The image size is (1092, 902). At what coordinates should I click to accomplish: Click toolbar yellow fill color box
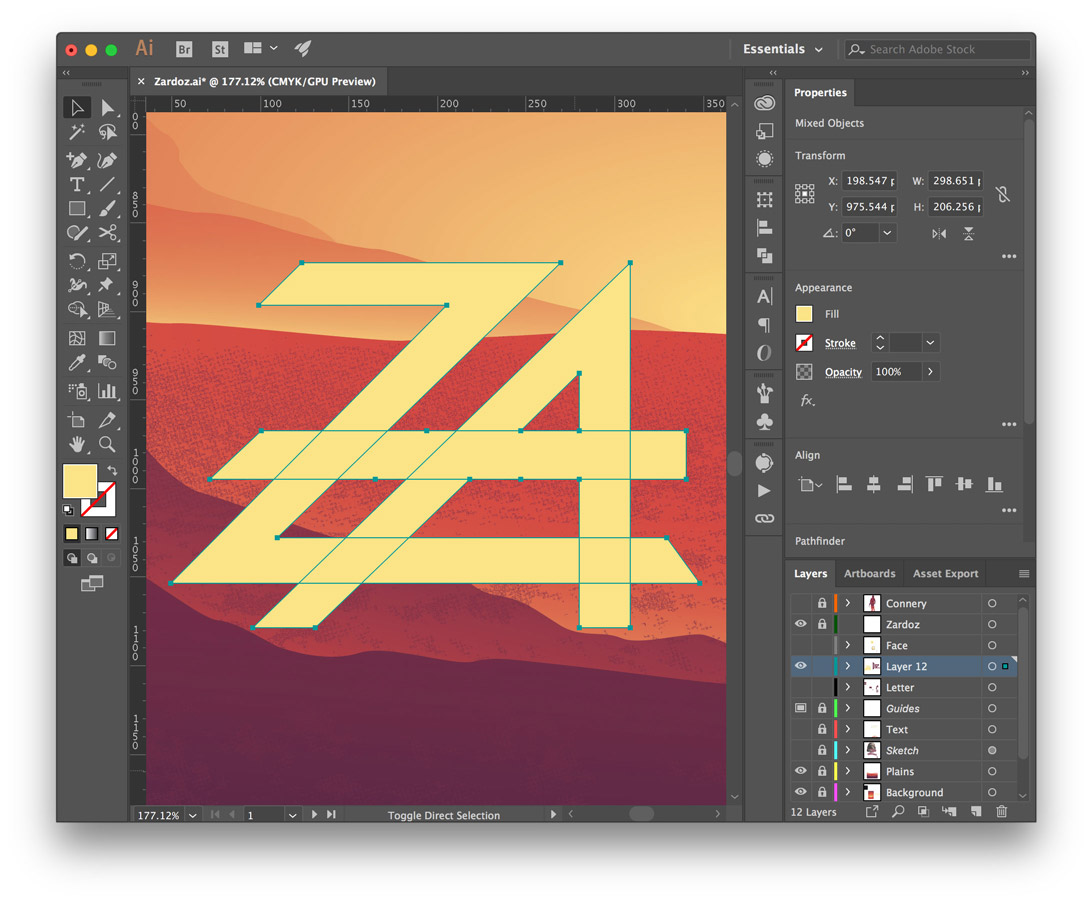[79, 481]
